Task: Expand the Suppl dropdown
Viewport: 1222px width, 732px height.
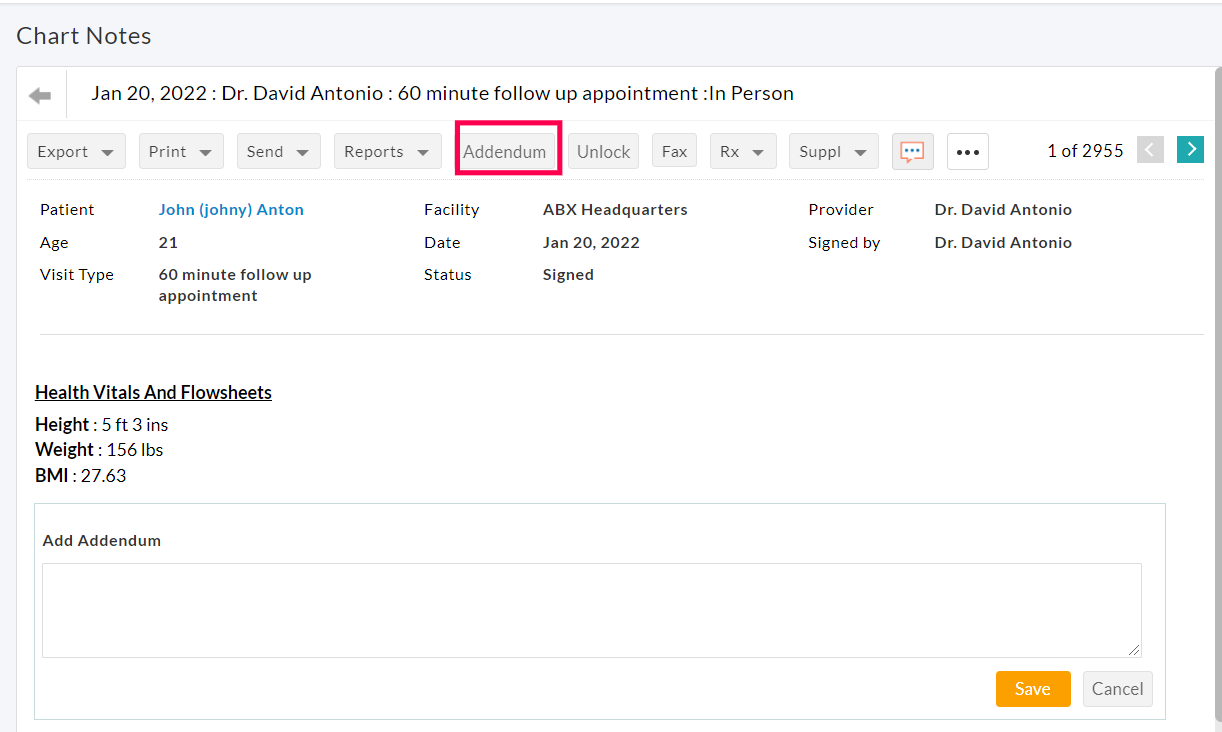Action: click(833, 150)
